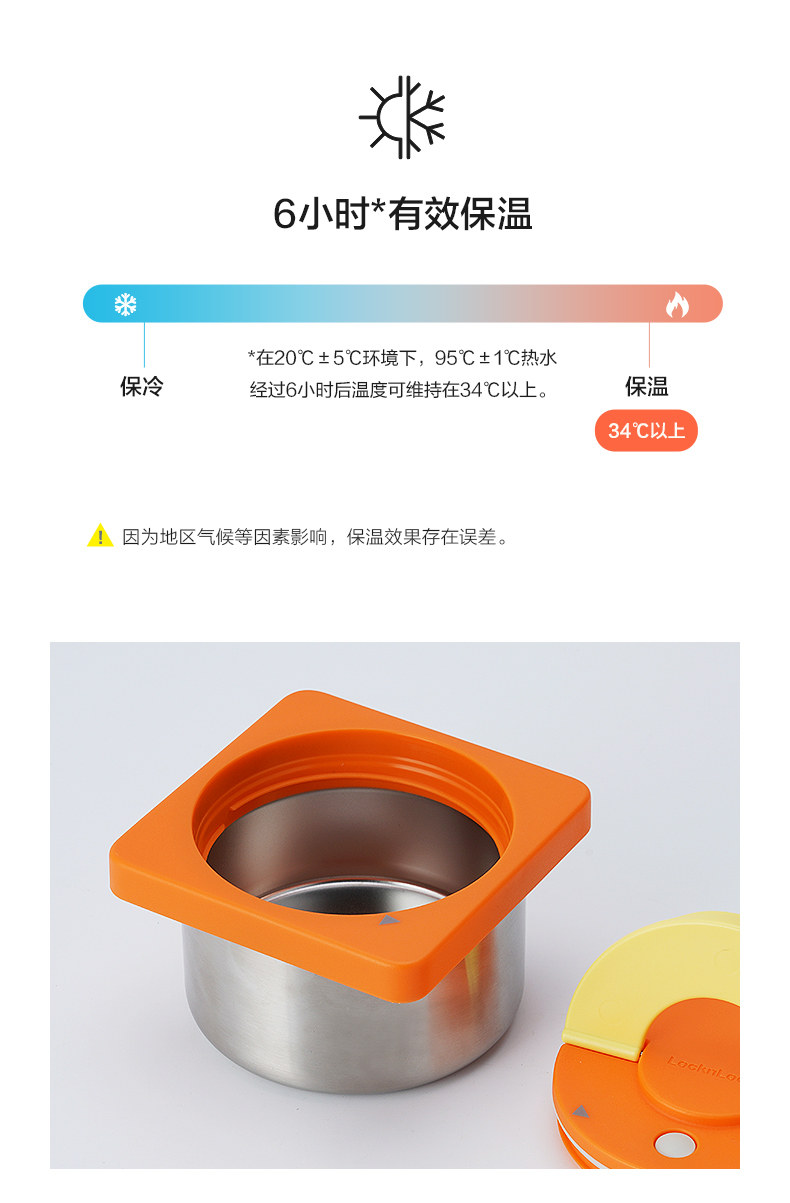
Task: Click the 6小时*有效保温 heading
Action: (x=402, y=214)
